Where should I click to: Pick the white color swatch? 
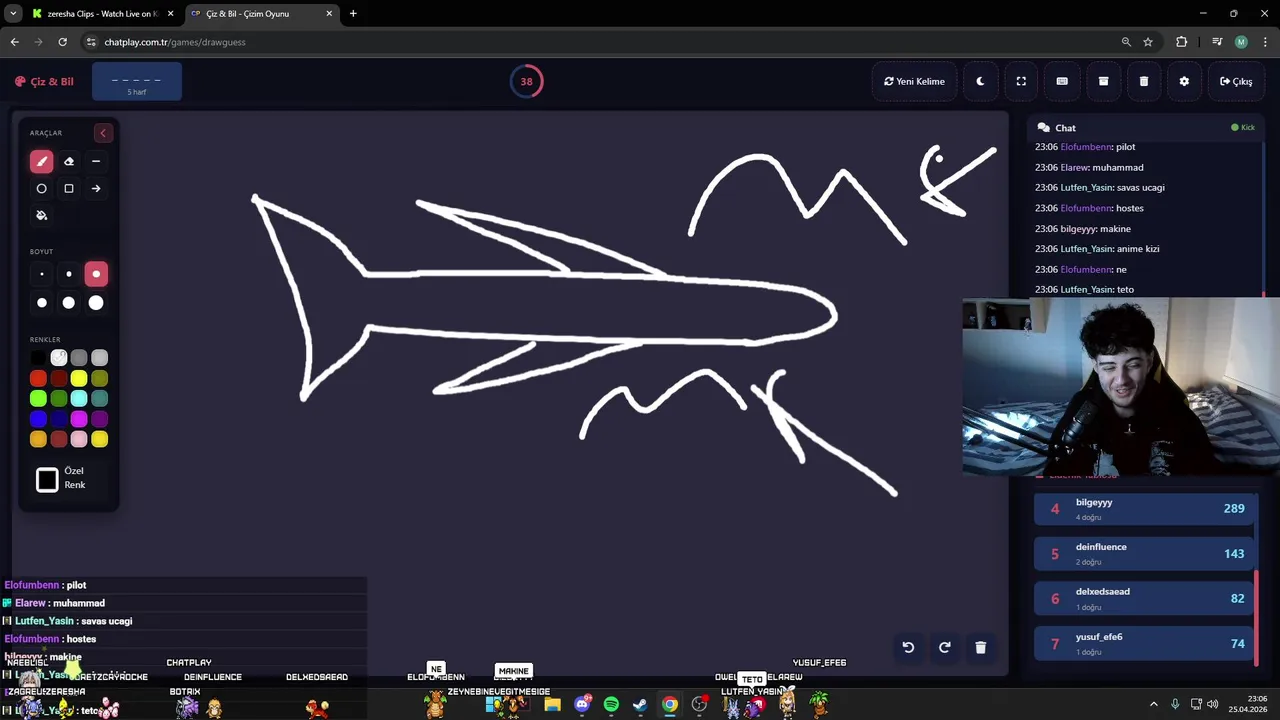[x=59, y=358]
